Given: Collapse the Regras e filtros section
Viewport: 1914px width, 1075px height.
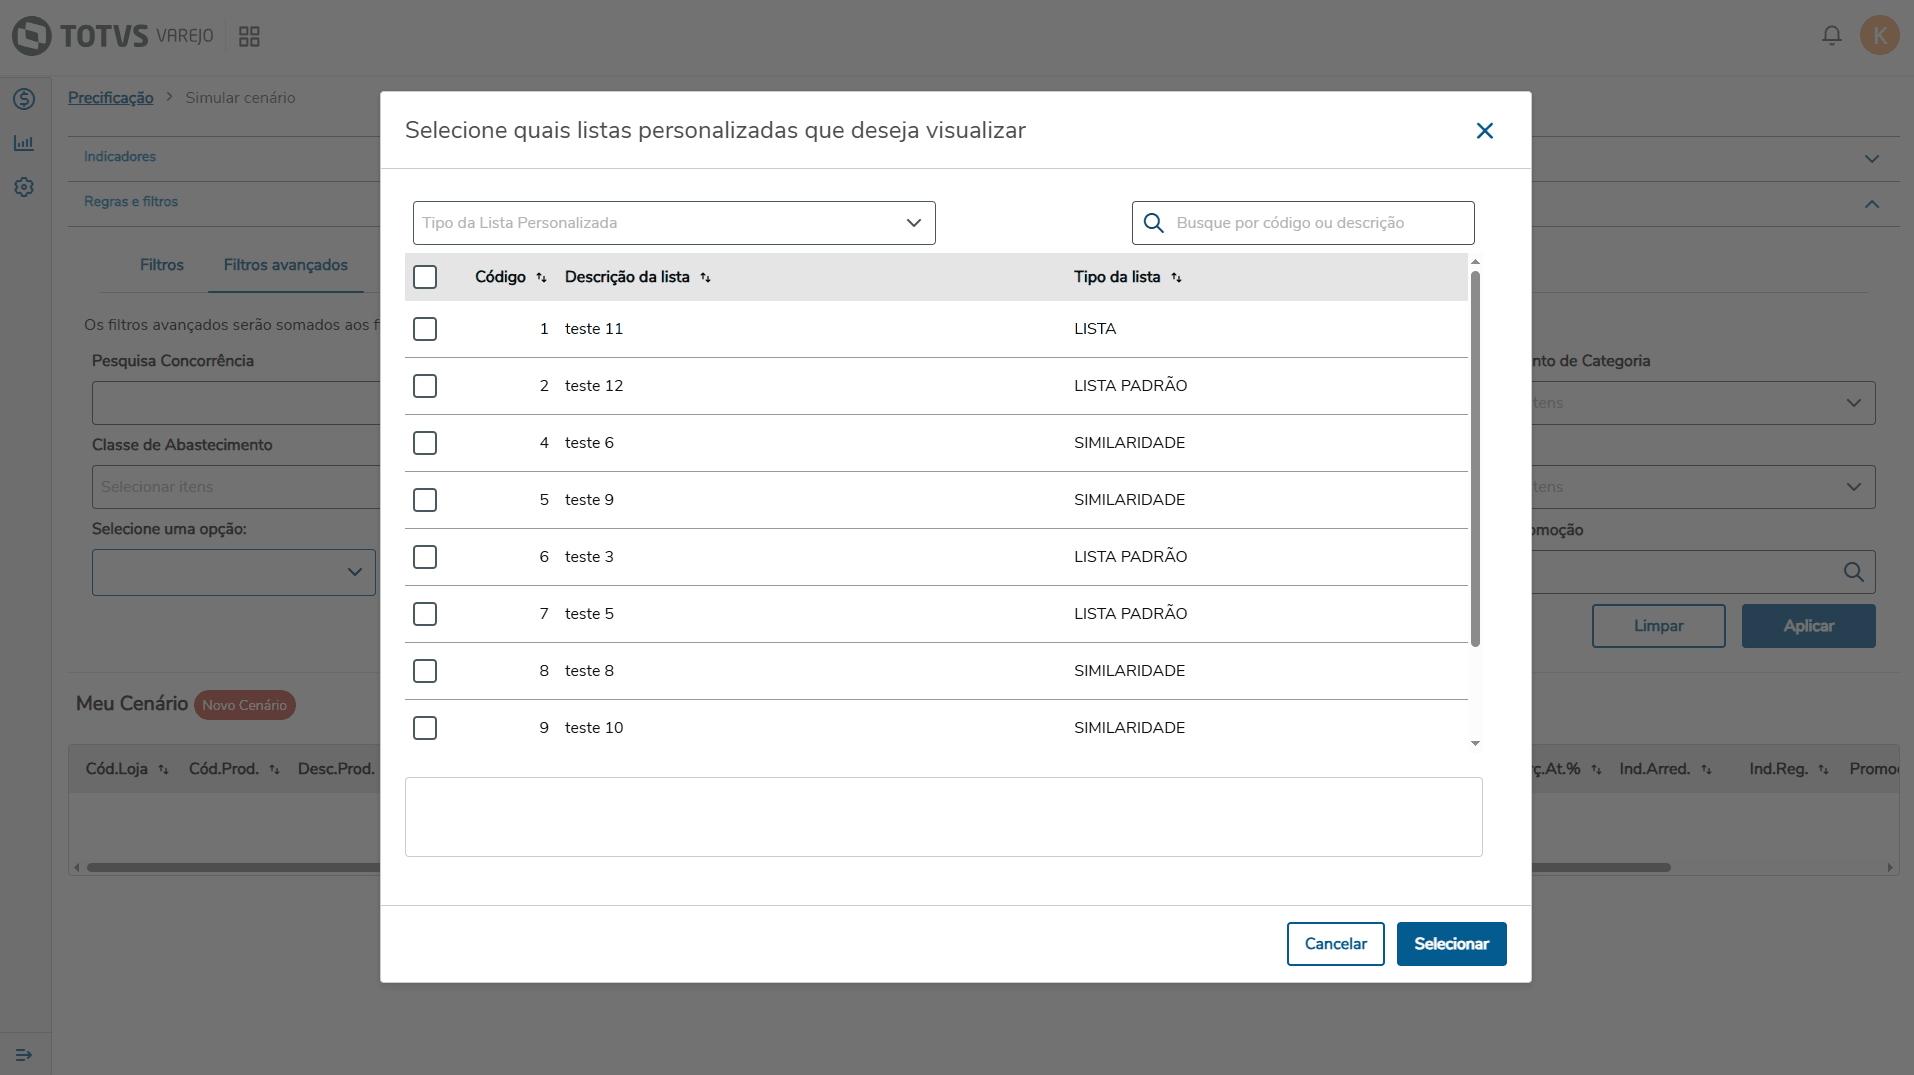Looking at the screenshot, I should [x=1871, y=204].
